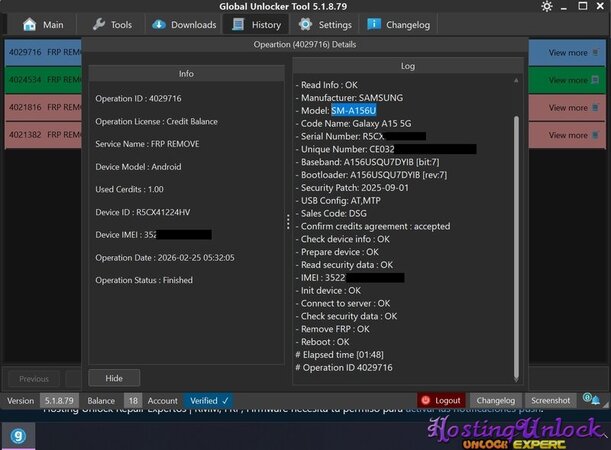Image resolution: width=611 pixels, height=450 pixels.
Task: Click the Logout button
Action: coord(441,400)
